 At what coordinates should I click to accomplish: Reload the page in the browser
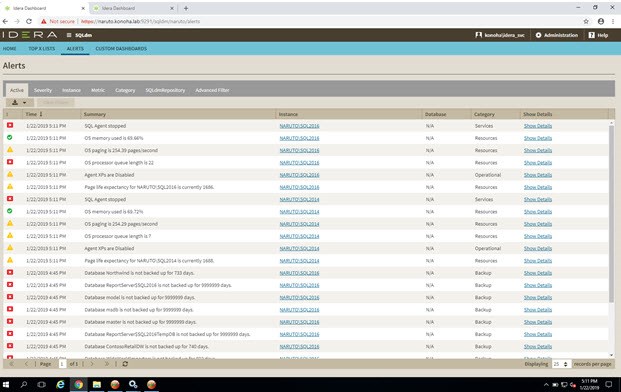(x=29, y=21)
